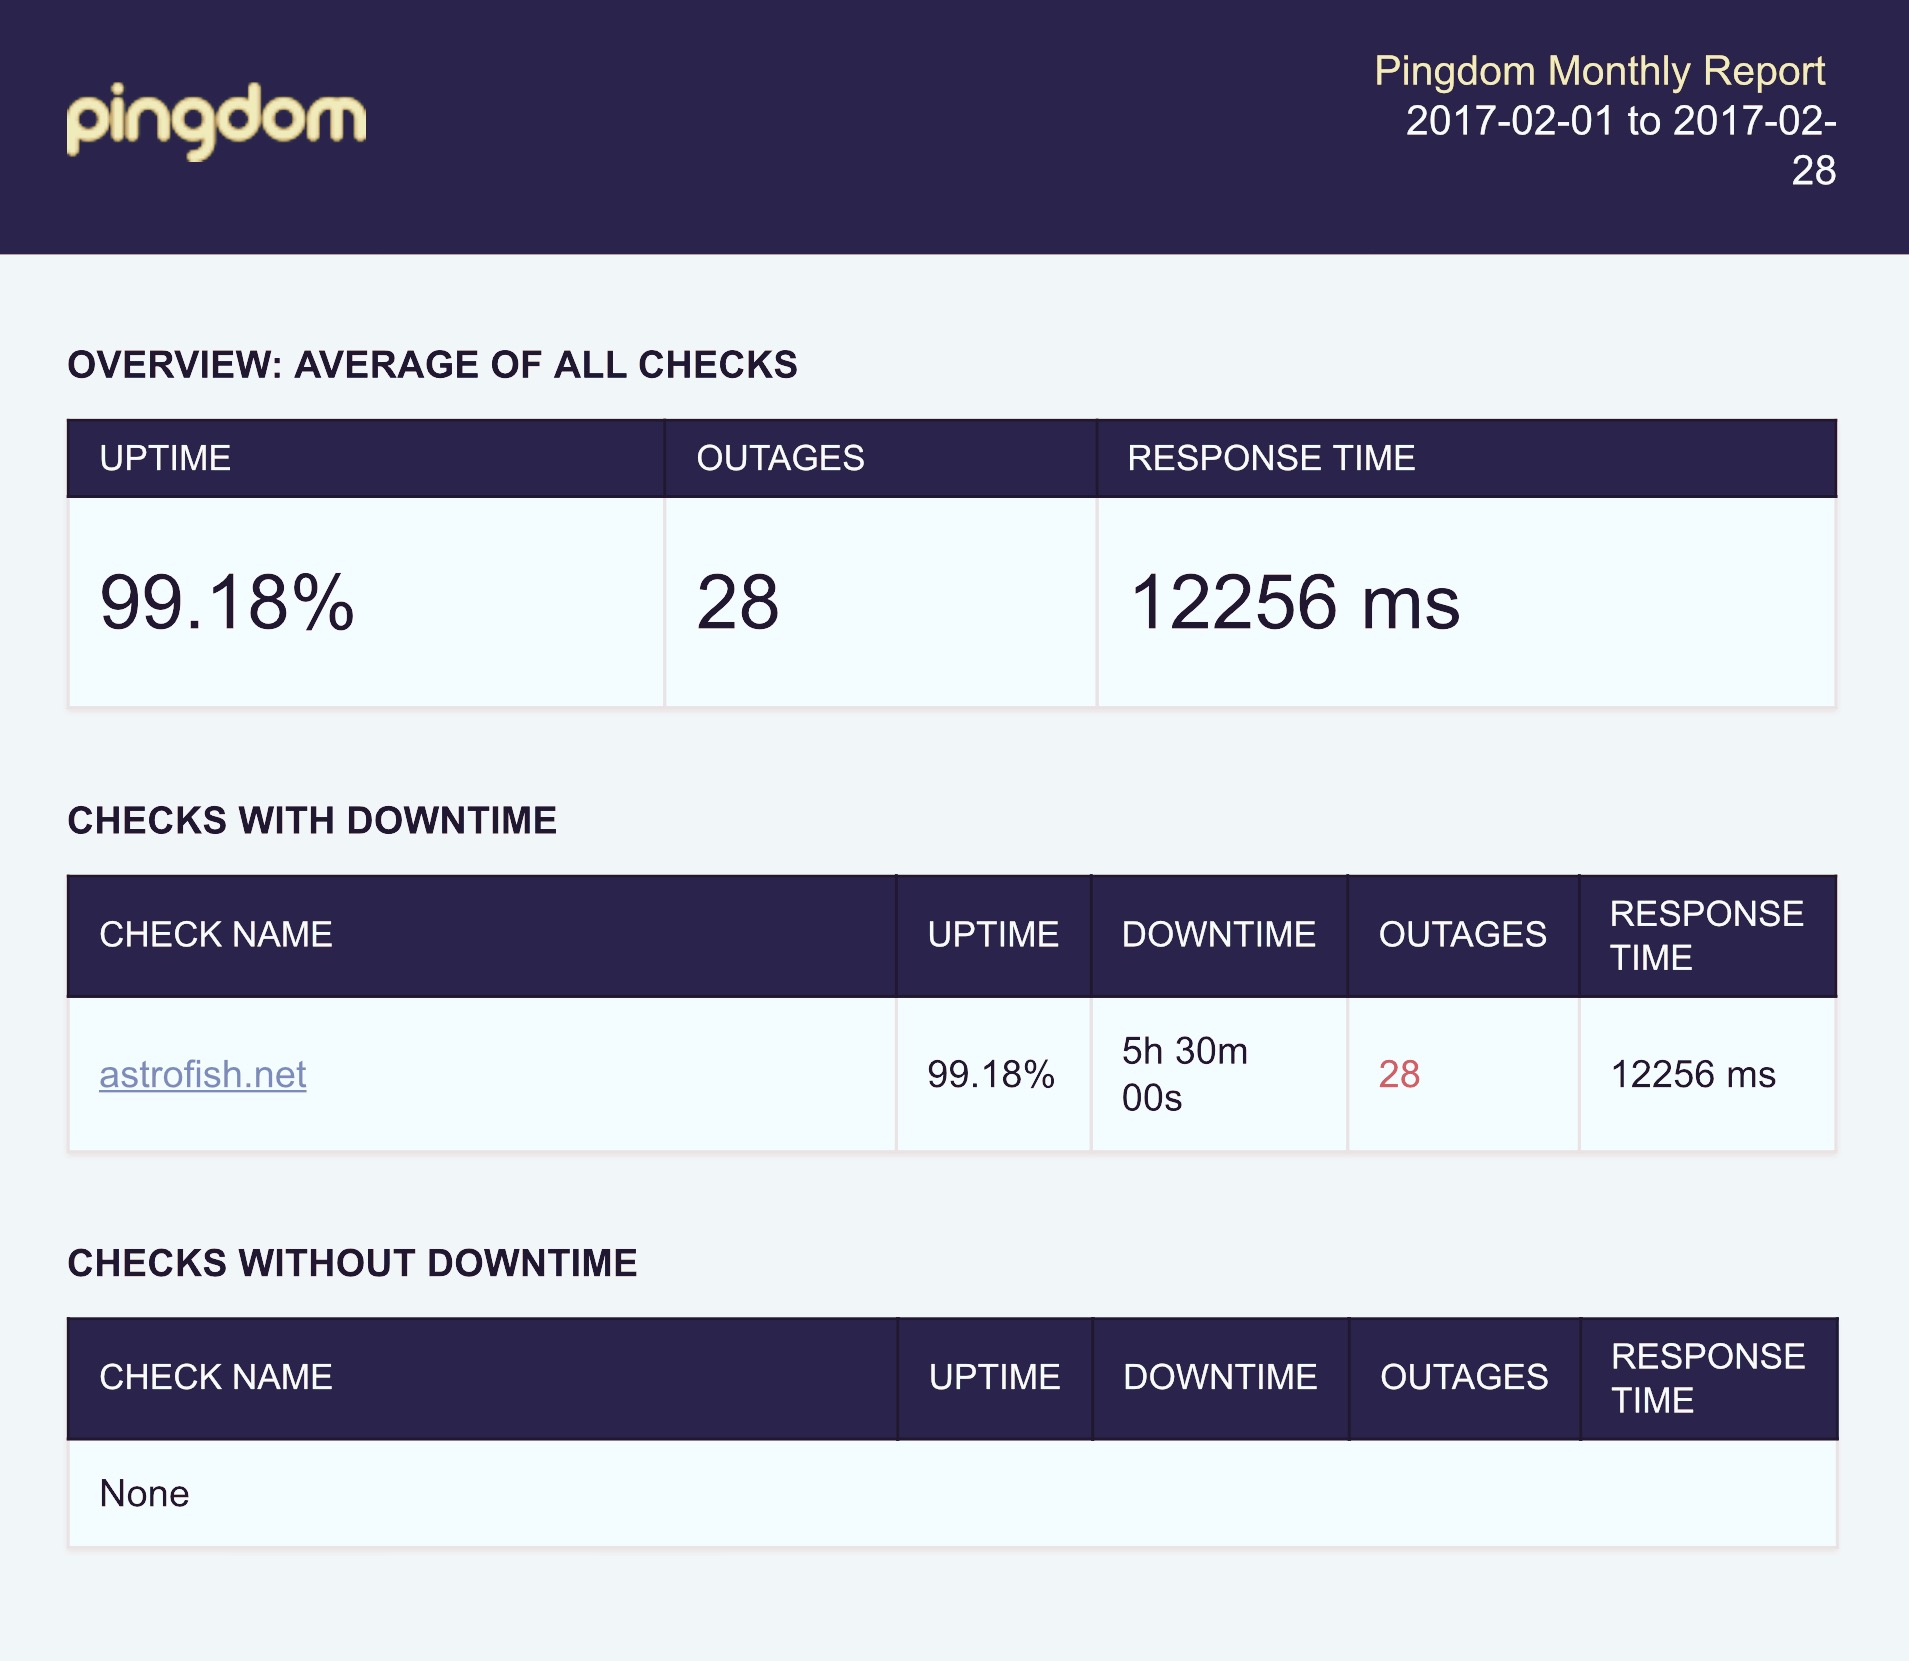The width and height of the screenshot is (1909, 1661).
Task: Click the Overview: Average of All Checks heading
Action: (x=432, y=365)
